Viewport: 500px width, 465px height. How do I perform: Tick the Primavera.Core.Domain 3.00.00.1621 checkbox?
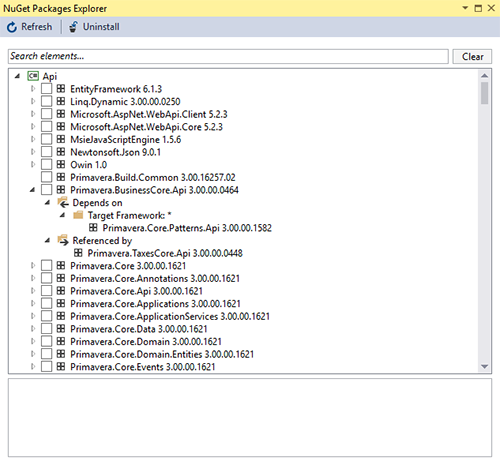(47, 341)
